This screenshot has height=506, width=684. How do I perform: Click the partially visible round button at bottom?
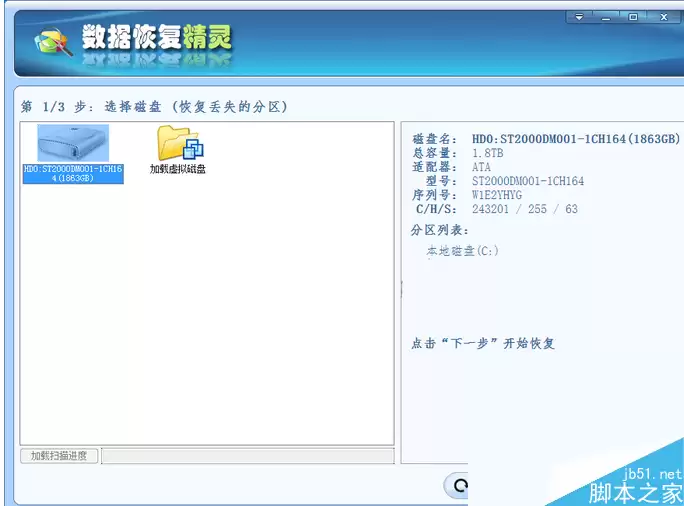click(x=456, y=485)
